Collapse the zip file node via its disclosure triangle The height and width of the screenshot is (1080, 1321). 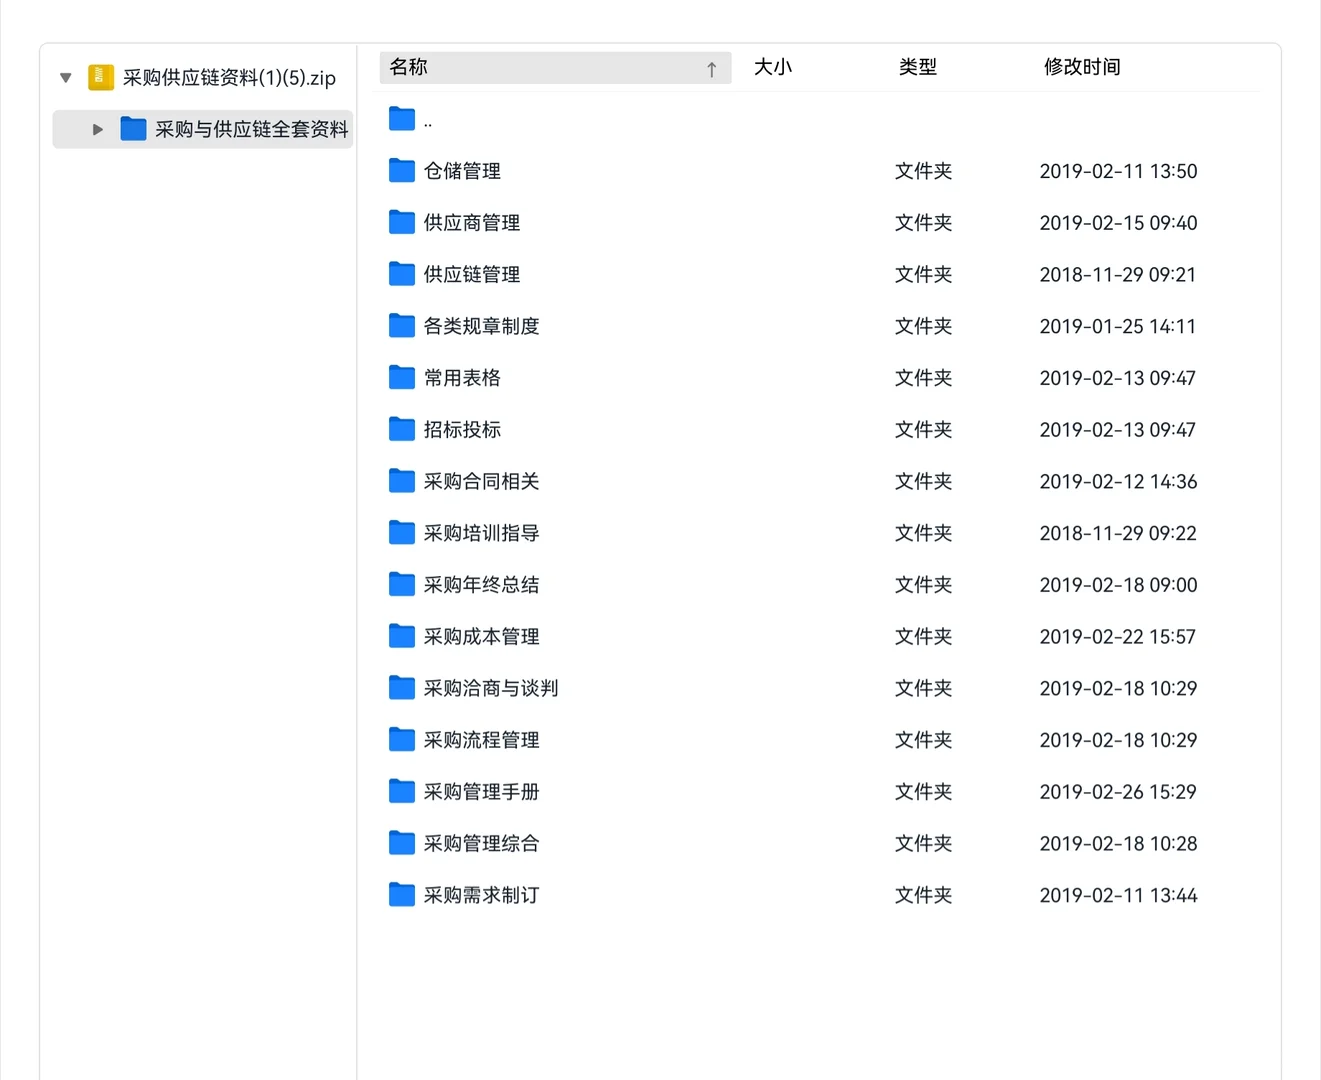tap(64, 77)
